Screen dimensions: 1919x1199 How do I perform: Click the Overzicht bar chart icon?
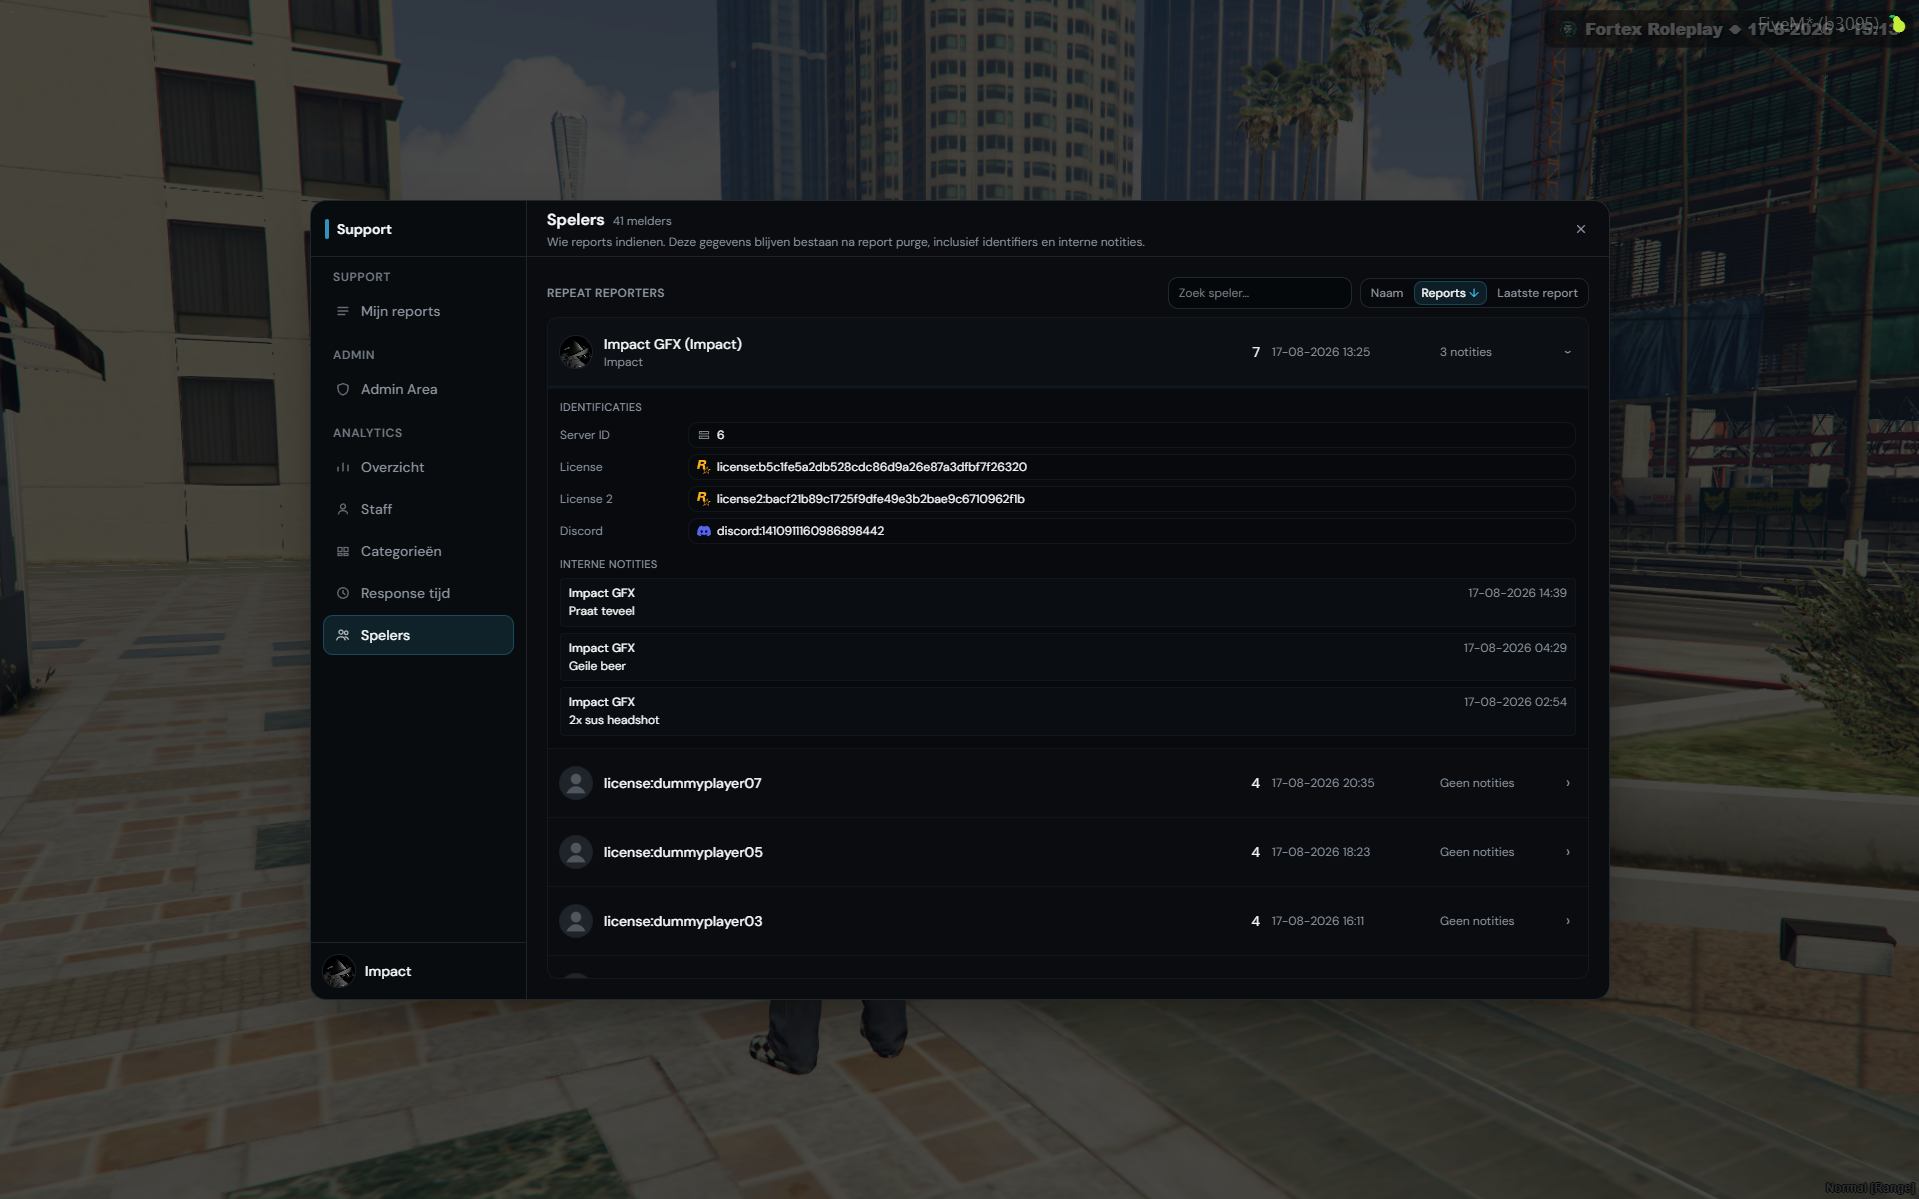pos(343,467)
